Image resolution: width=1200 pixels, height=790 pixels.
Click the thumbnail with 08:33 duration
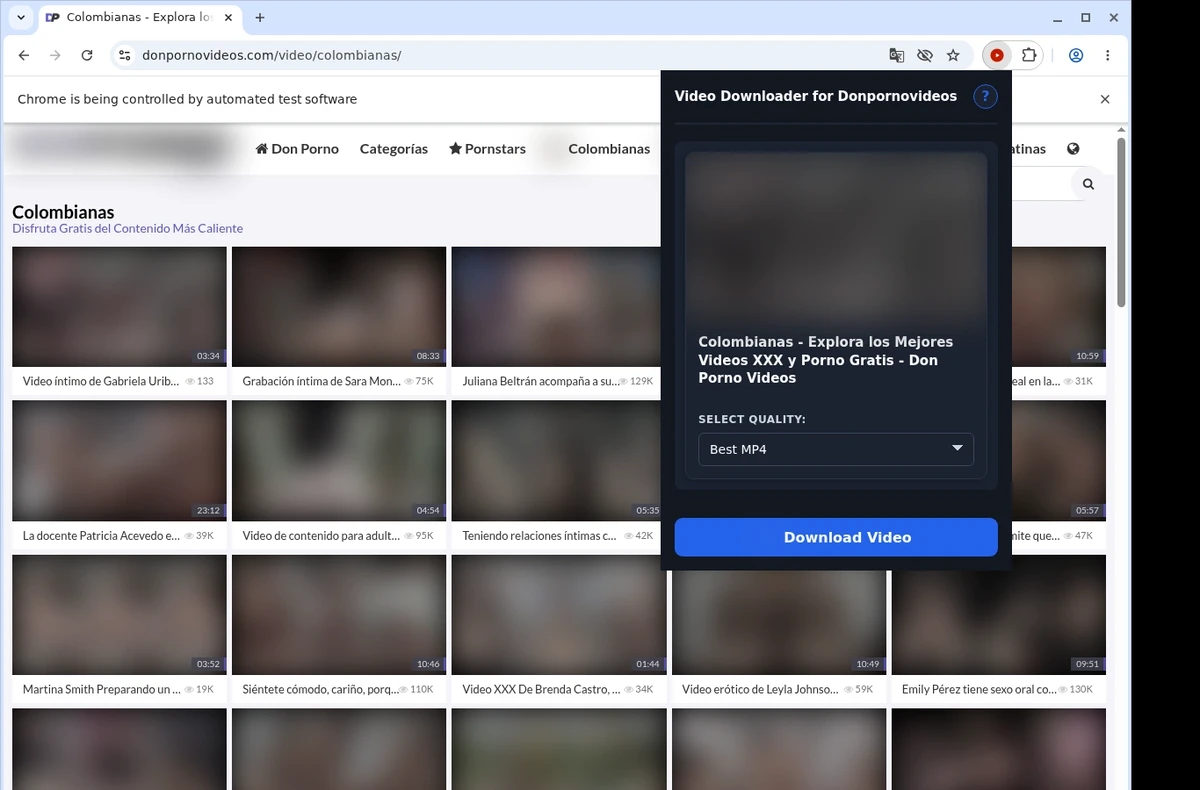339,307
